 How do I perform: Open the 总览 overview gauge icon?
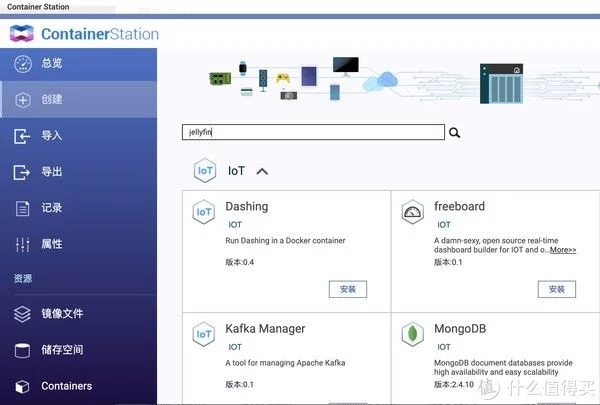coord(23,64)
